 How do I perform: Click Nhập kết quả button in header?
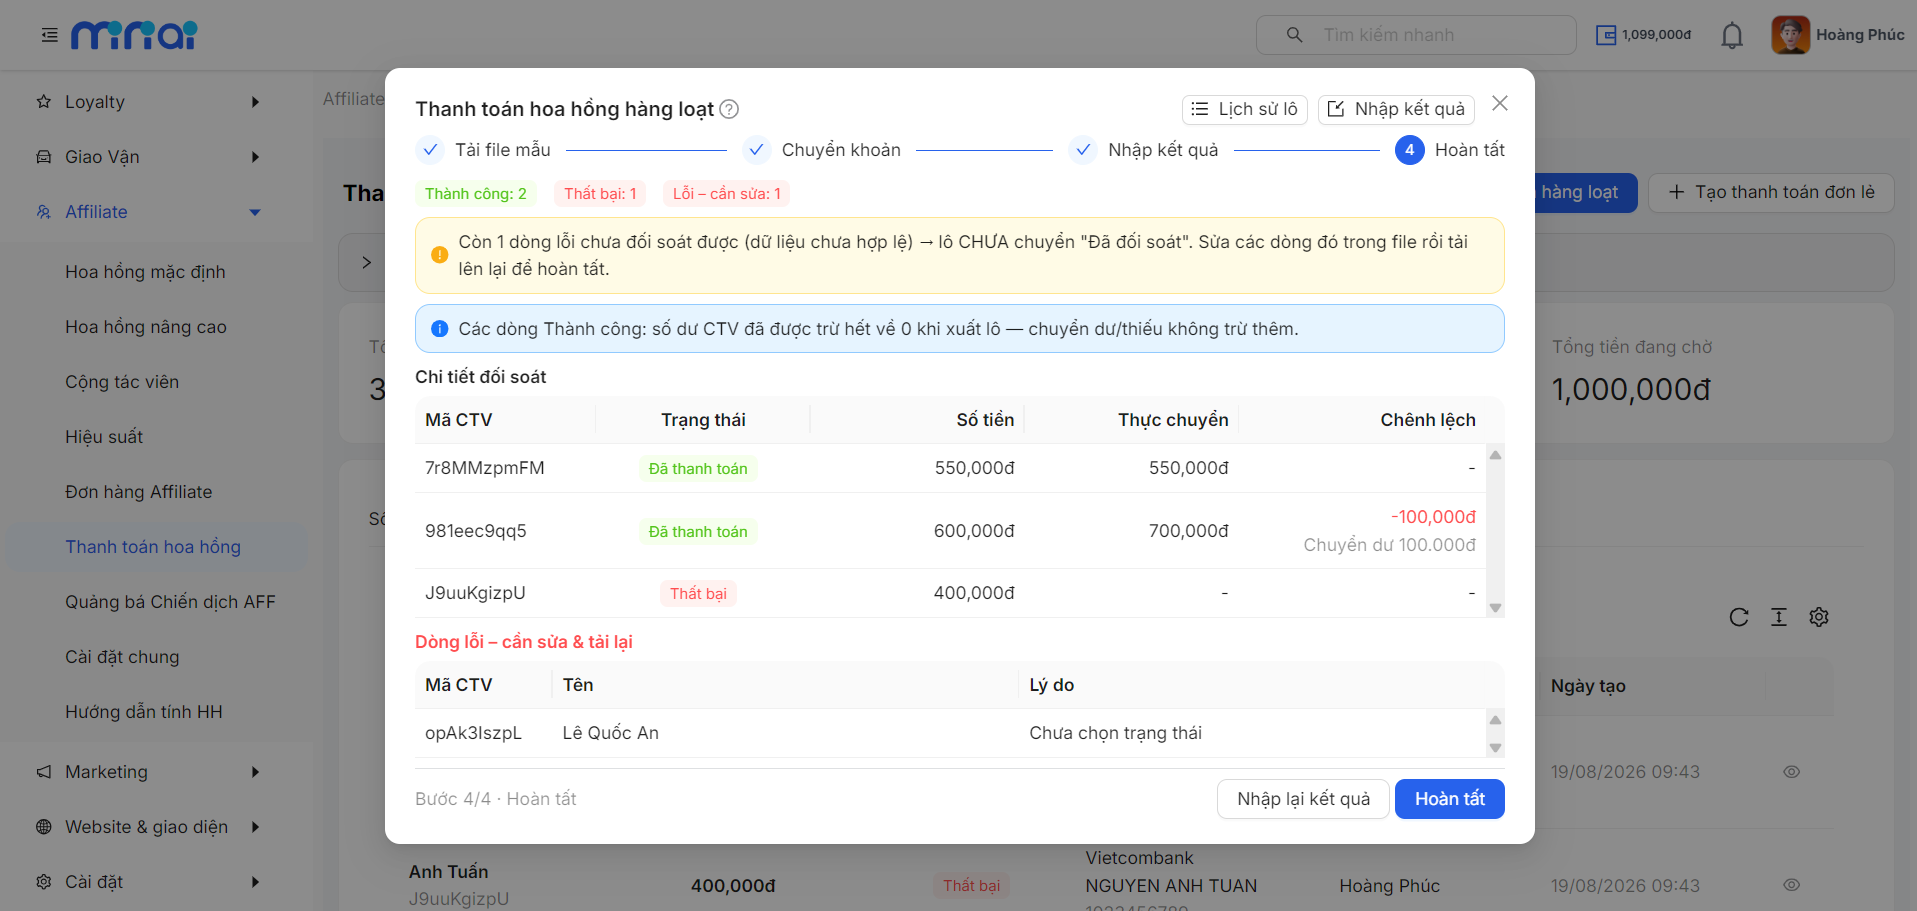point(1396,109)
